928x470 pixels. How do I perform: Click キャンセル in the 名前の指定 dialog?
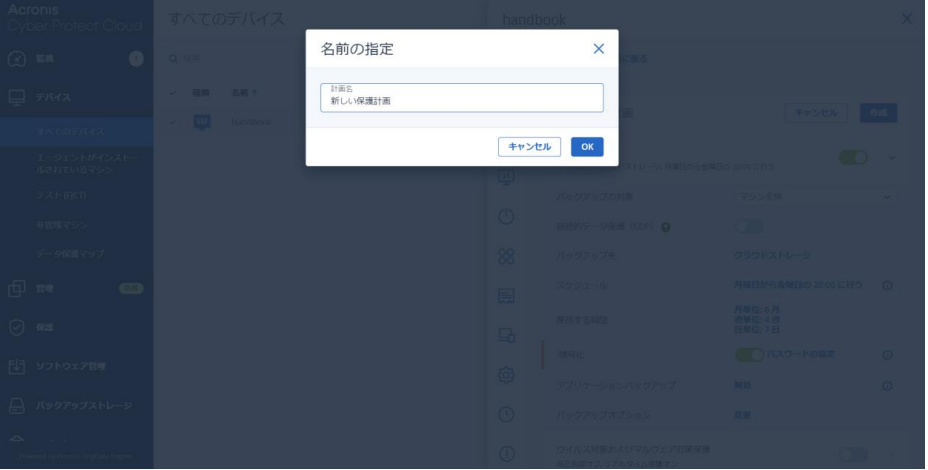[529, 146]
